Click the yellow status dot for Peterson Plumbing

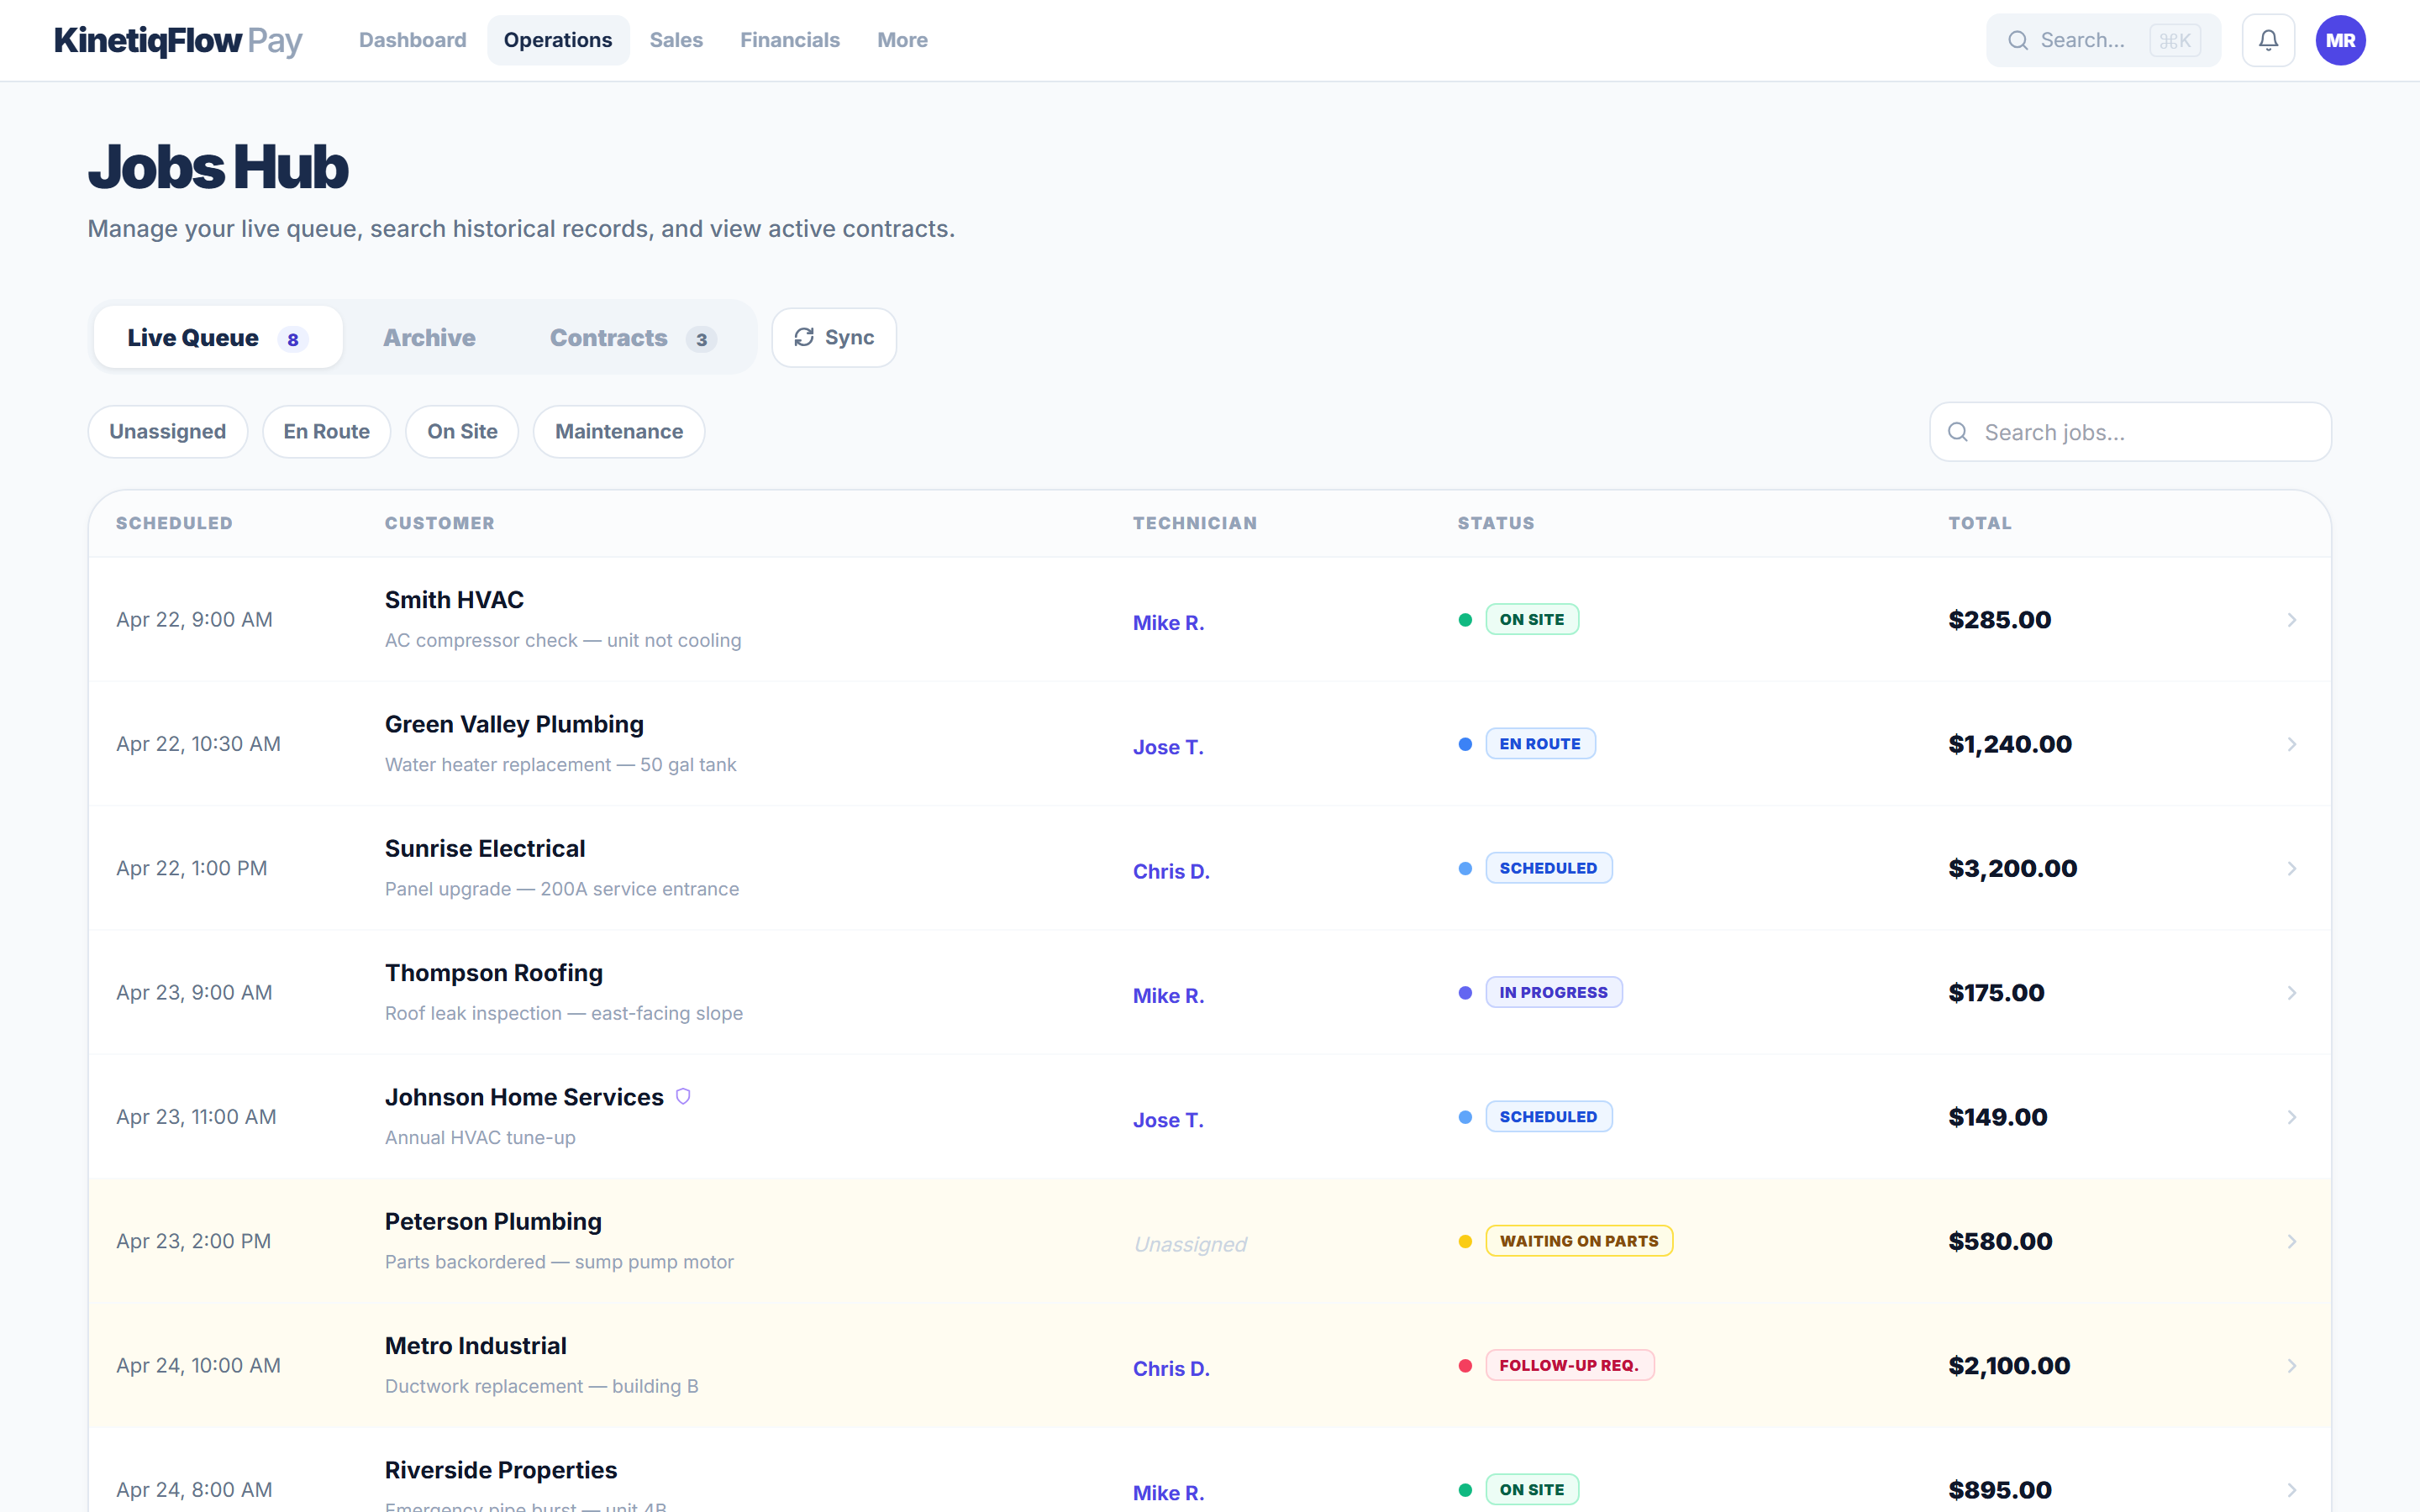[x=1466, y=1241]
